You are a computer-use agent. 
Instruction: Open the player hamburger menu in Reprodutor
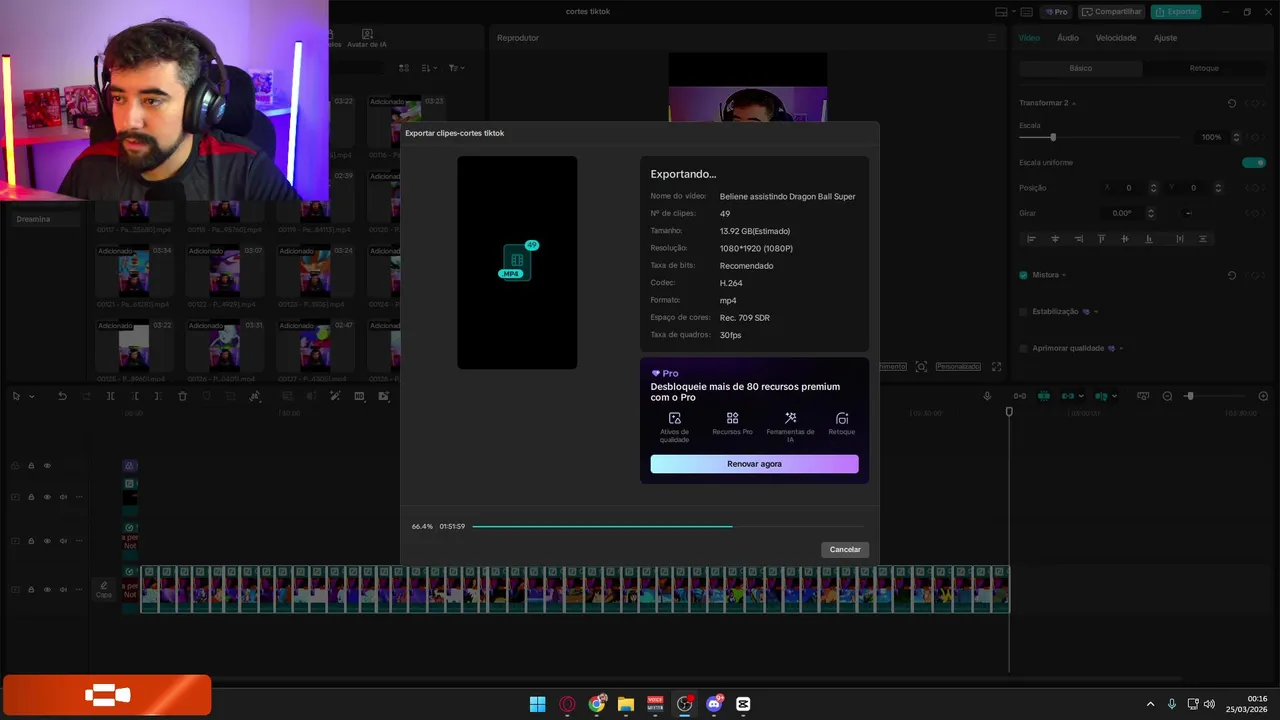tap(992, 38)
